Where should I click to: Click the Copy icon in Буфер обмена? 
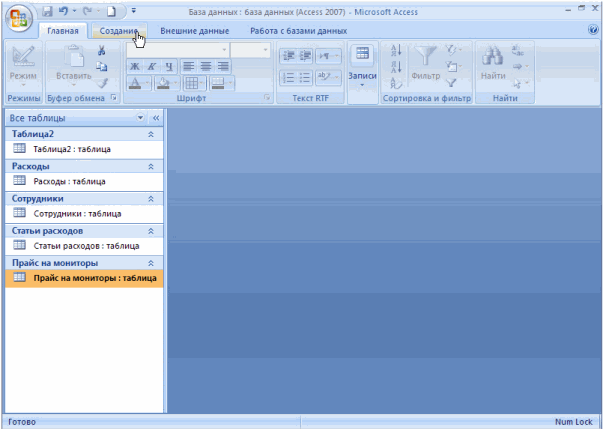pyautogui.click(x=102, y=67)
